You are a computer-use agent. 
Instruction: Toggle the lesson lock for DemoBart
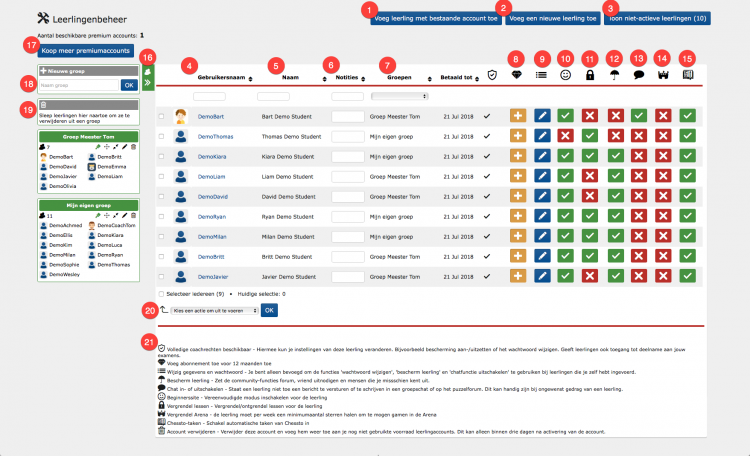[590, 116]
